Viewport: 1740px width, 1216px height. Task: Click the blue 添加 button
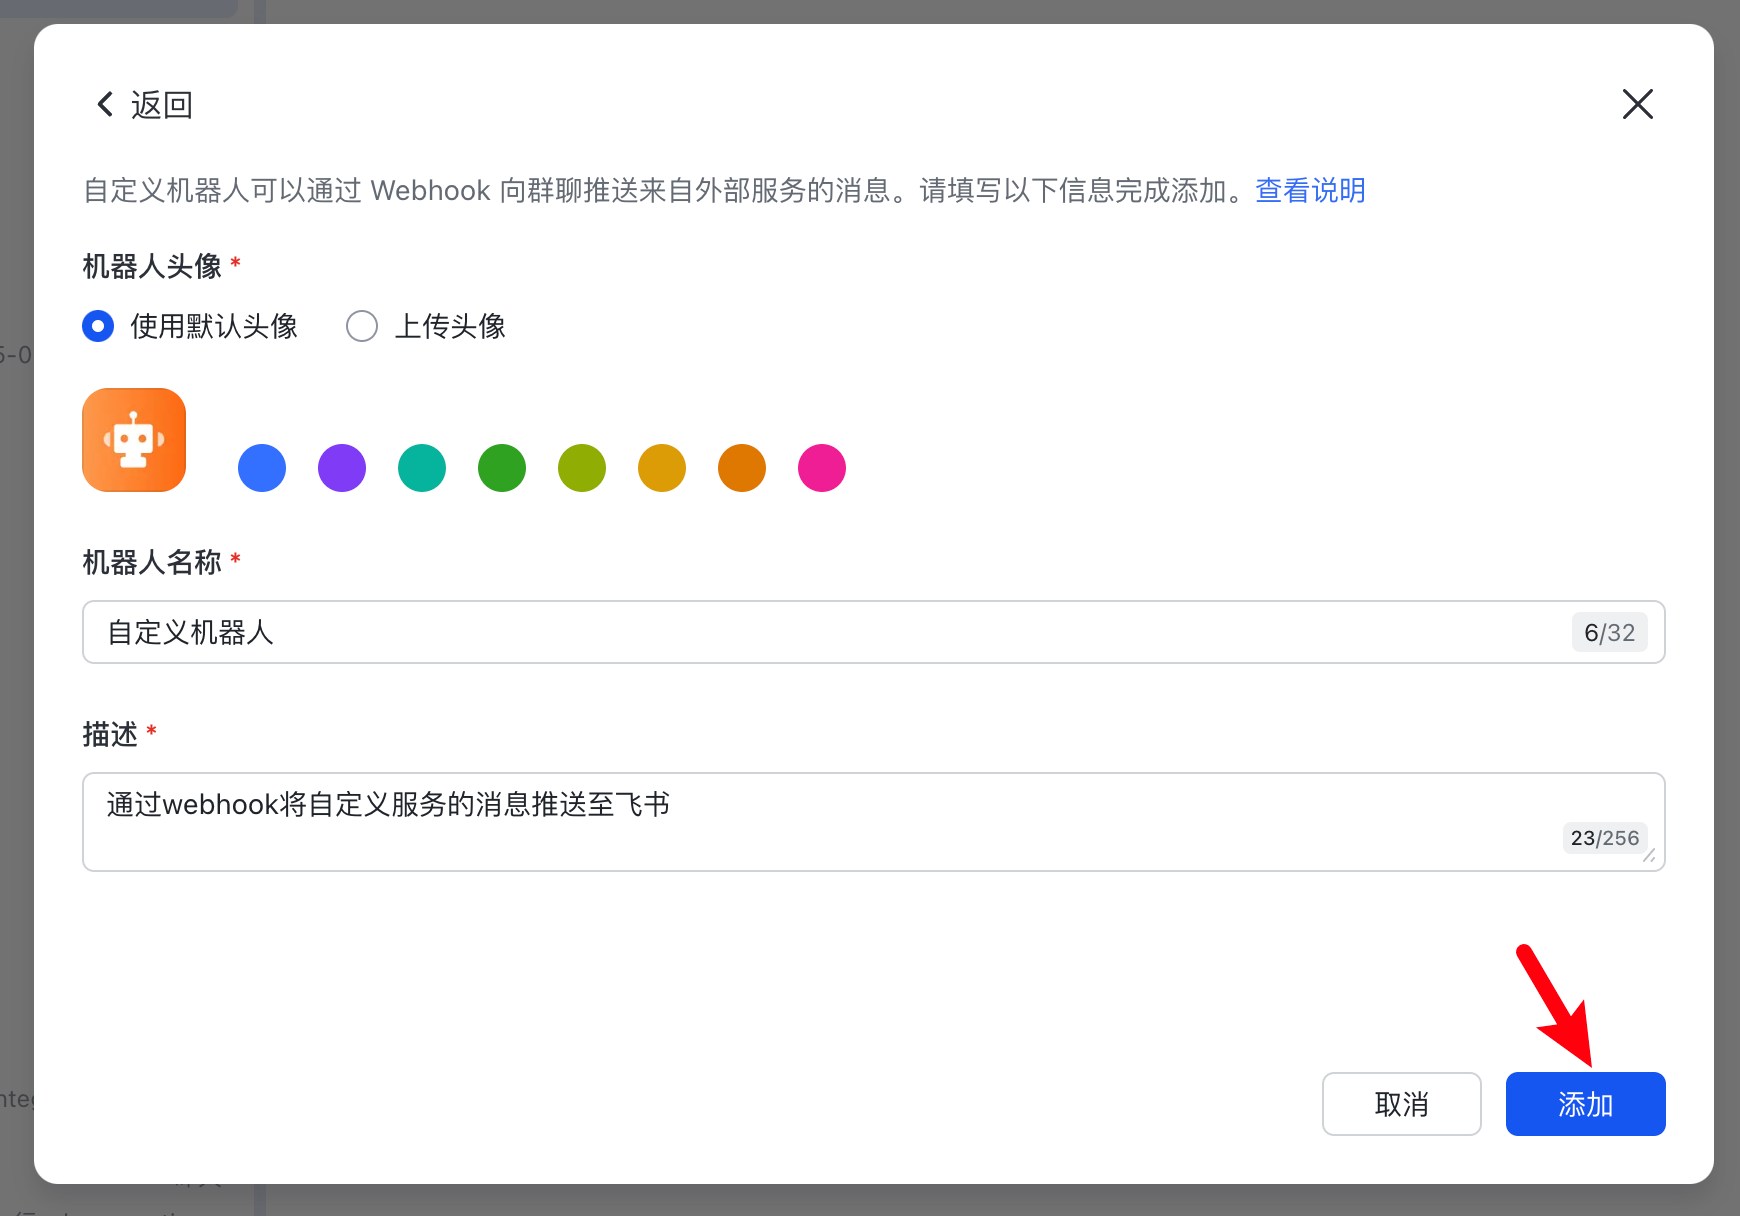(1585, 1104)
